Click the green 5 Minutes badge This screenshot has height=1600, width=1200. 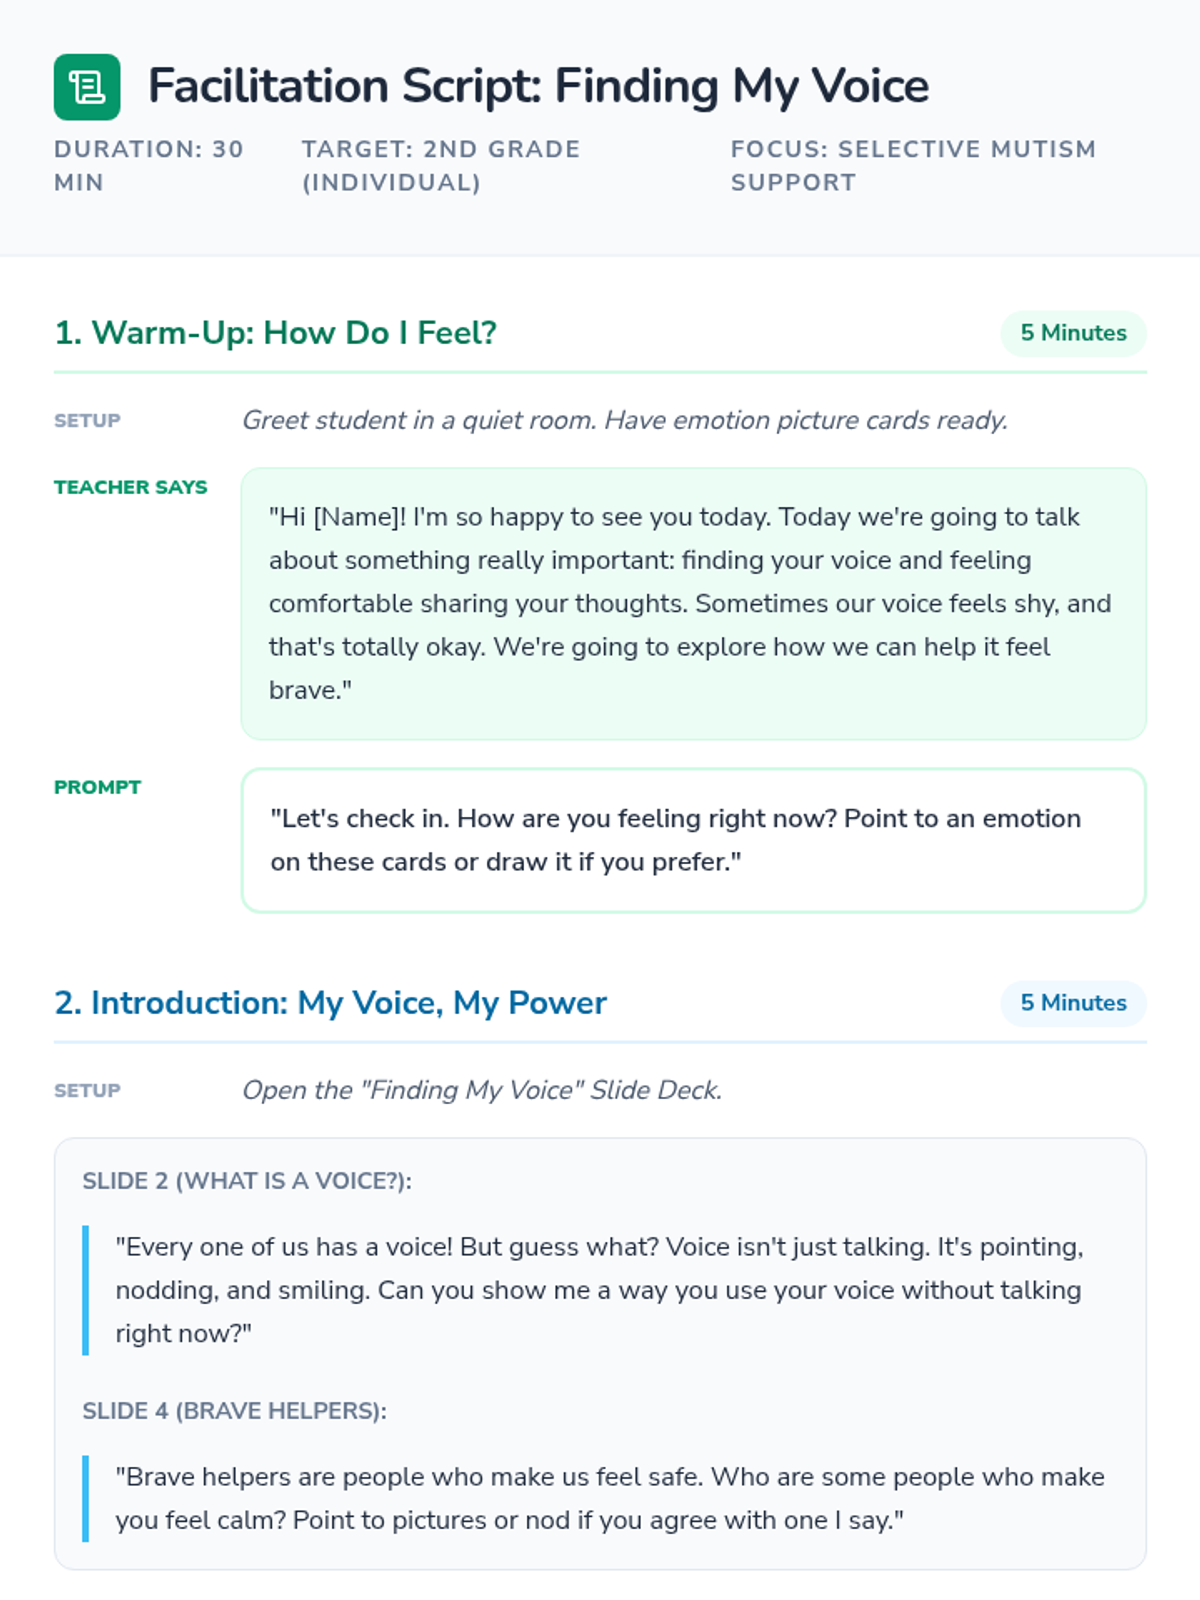[1073, 333]
